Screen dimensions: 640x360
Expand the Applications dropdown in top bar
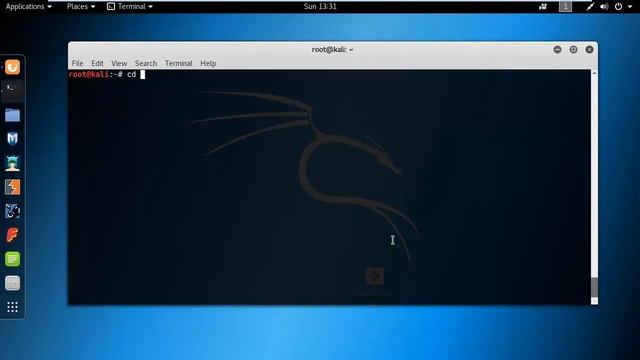[x=28, y=7]
